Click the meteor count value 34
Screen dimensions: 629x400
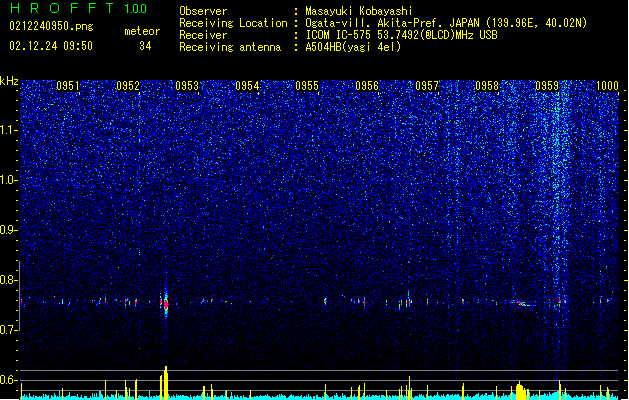[x=145, y=46]
